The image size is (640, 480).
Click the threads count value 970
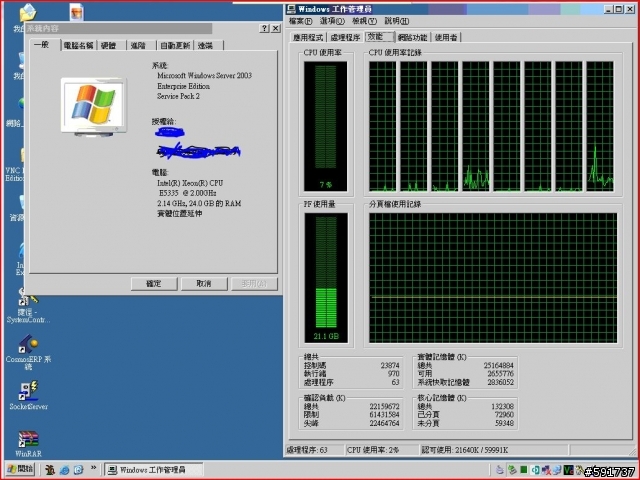coord(393,374)
